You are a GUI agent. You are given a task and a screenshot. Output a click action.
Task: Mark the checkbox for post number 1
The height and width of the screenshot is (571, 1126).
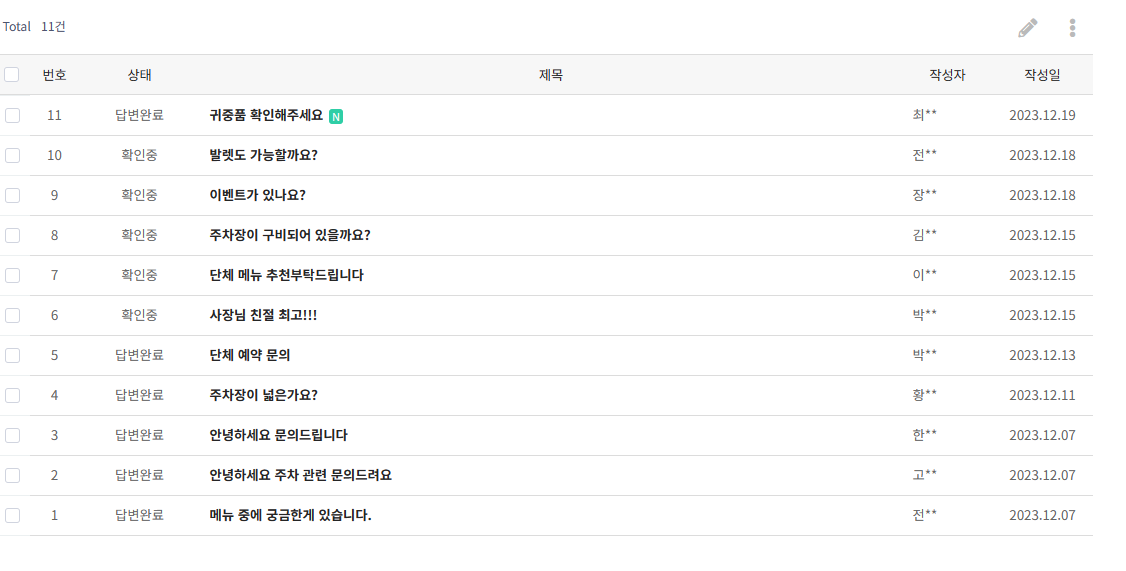pos(12,515)
